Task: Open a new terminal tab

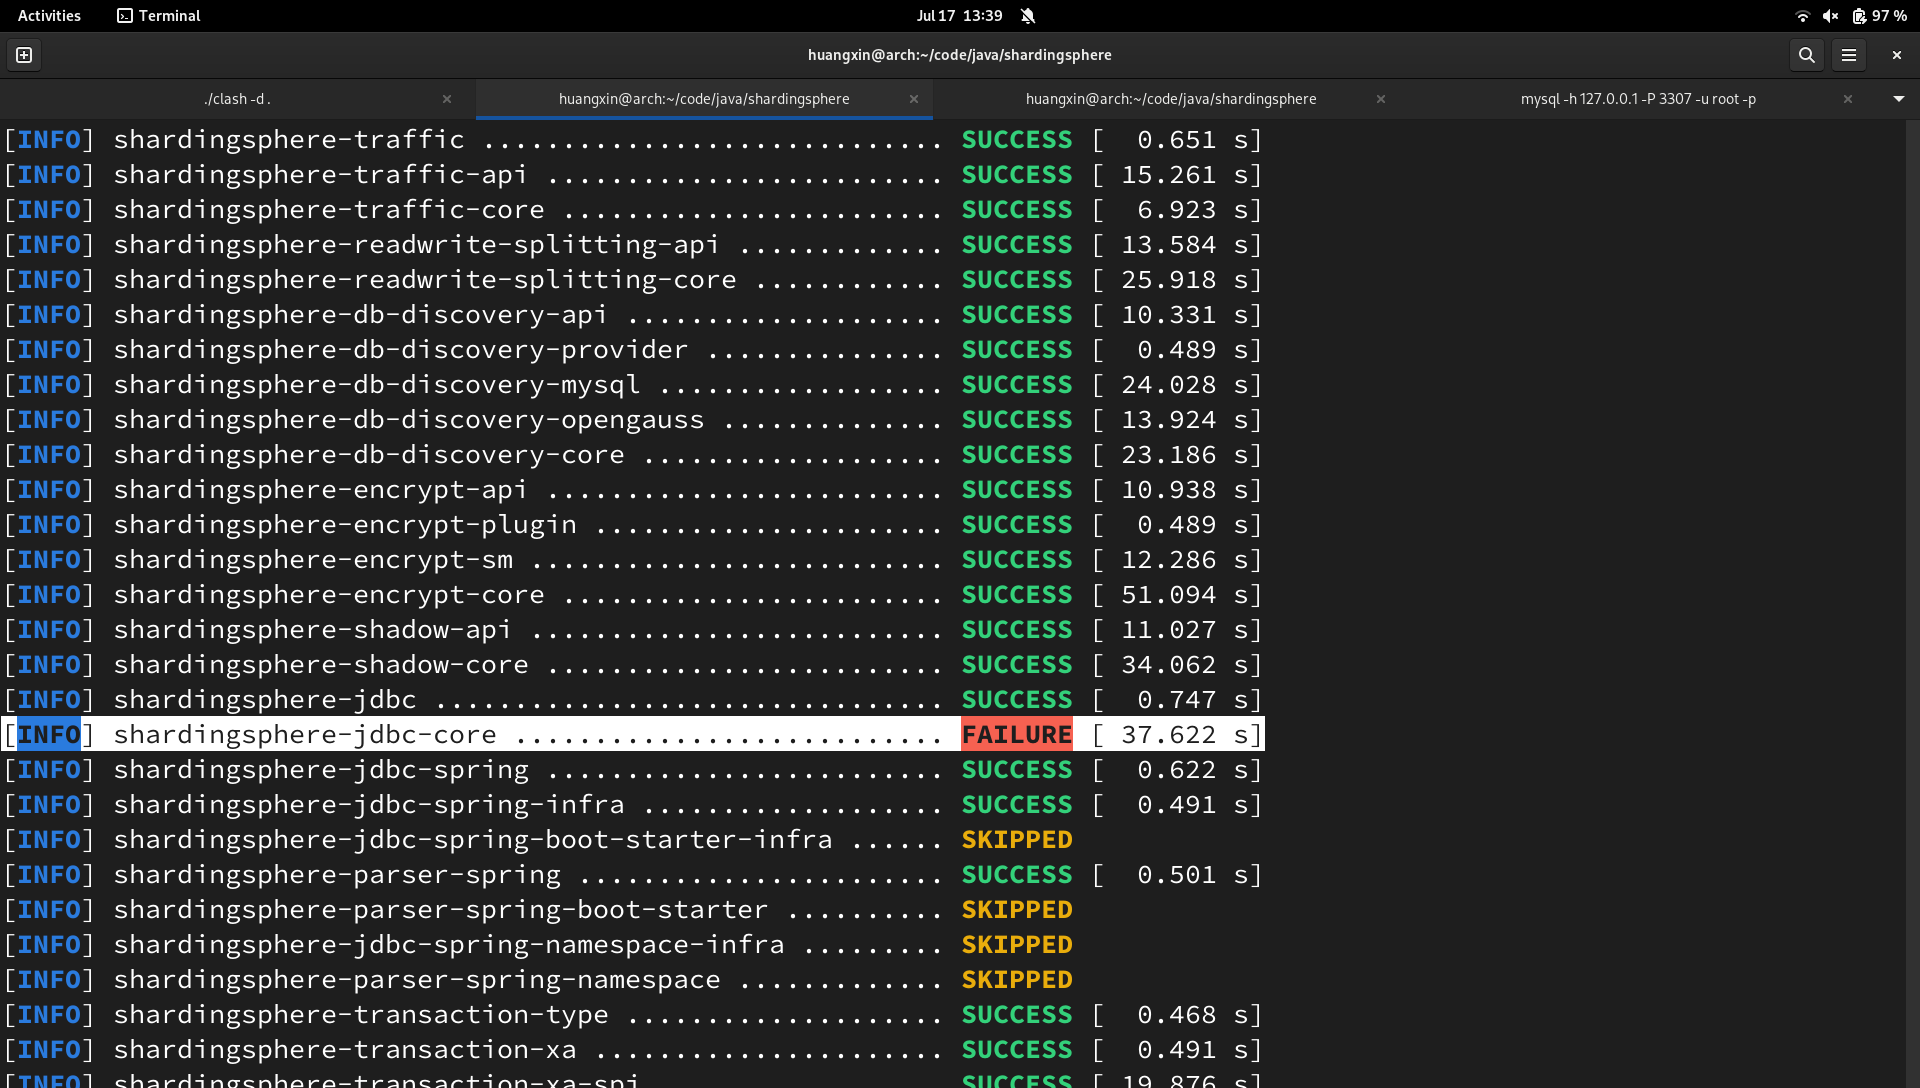Action: coord(24,55)
